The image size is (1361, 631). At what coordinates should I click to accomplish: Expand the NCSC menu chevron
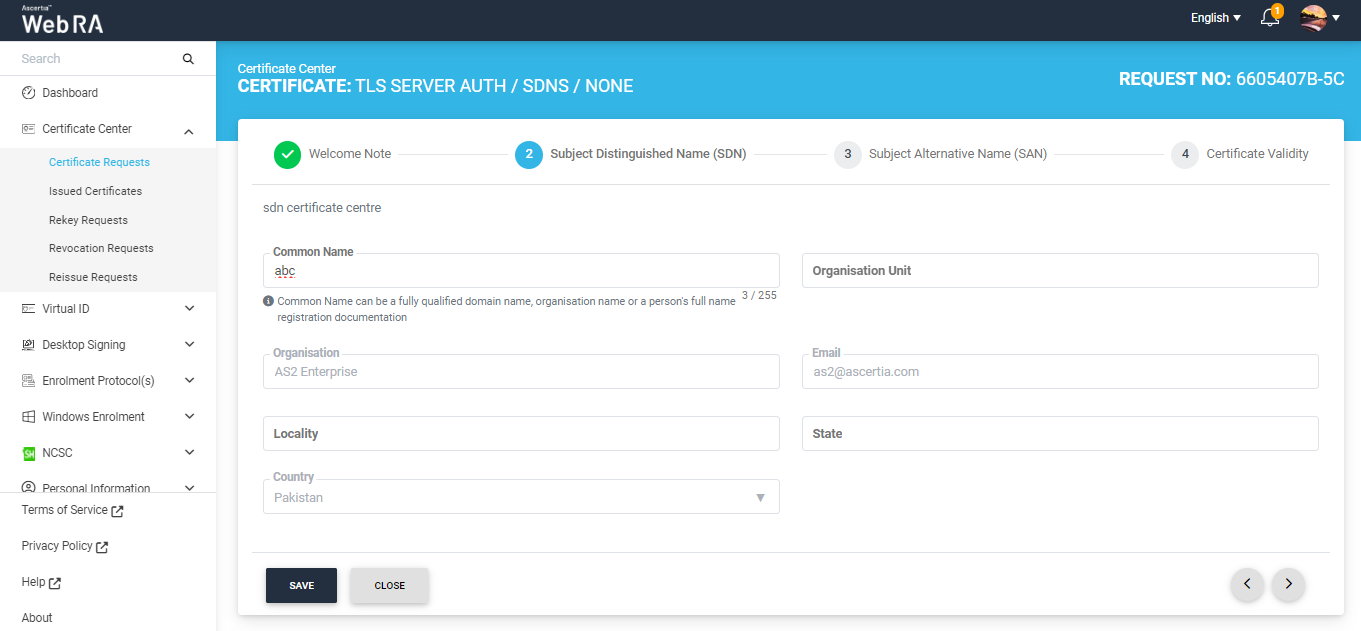point(189,453)
